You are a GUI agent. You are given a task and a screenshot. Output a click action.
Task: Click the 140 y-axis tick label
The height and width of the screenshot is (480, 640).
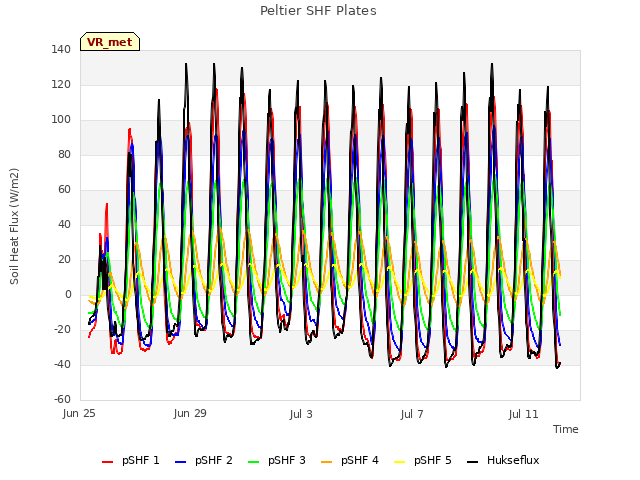[61, 49]
